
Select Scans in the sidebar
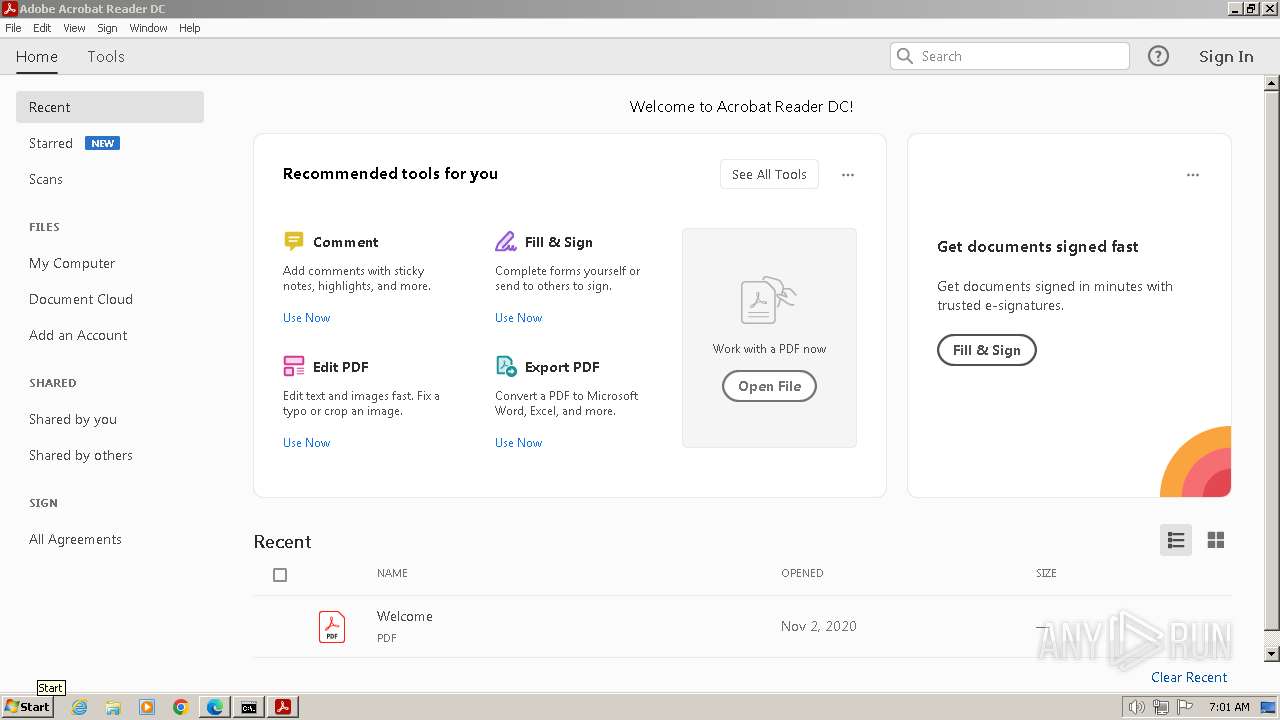[46, 179]
